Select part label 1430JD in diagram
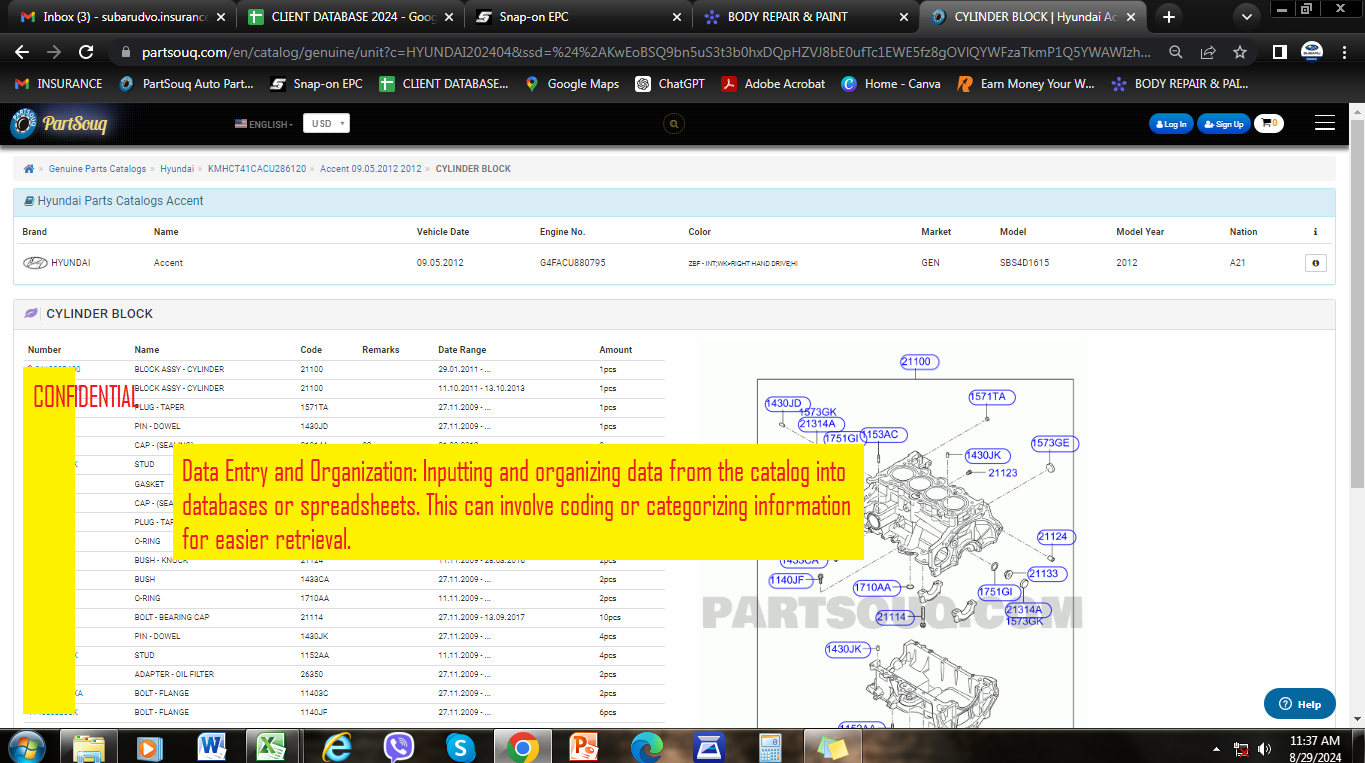Viewport: 1365px width, 763px height. (x=787, y=404)
